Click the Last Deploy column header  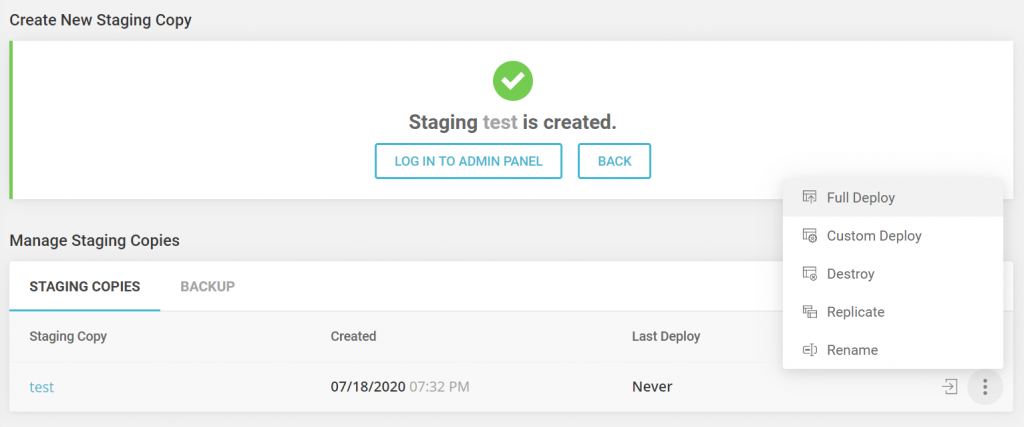pos(666,336)
